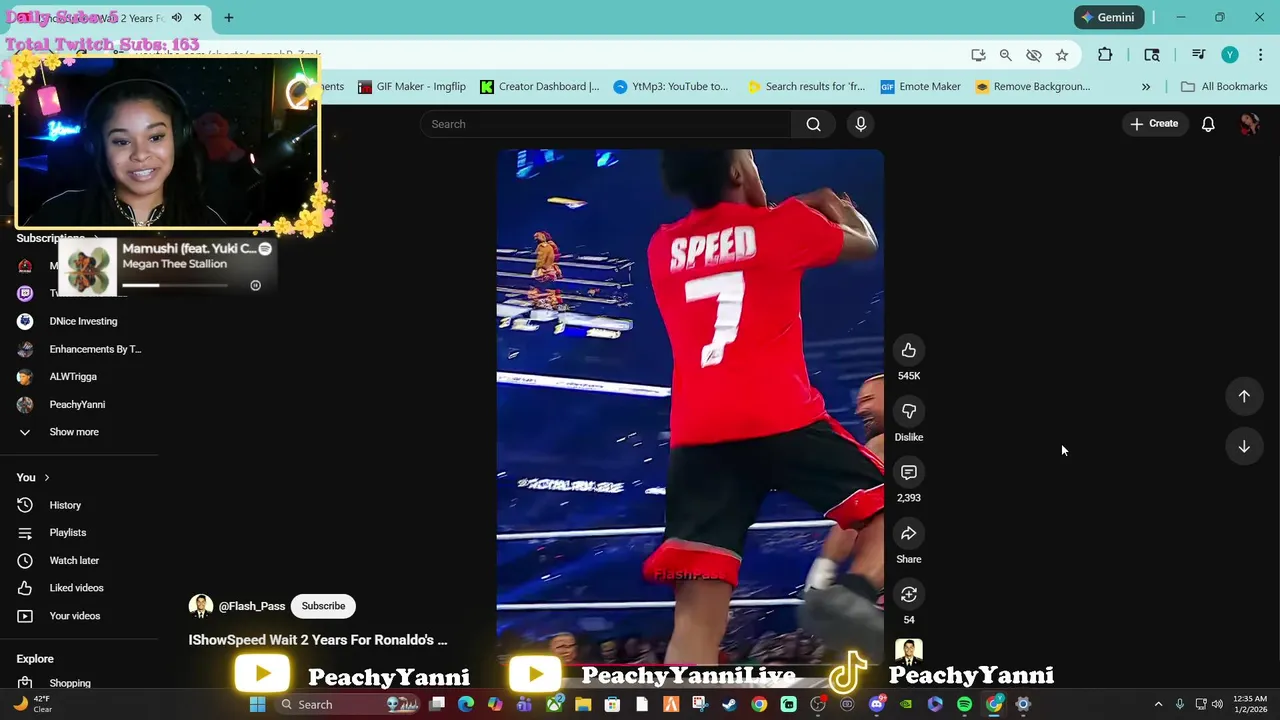Click the YouTube search magnifier button
The image size is (1280, 720).
tap(813, 124)
